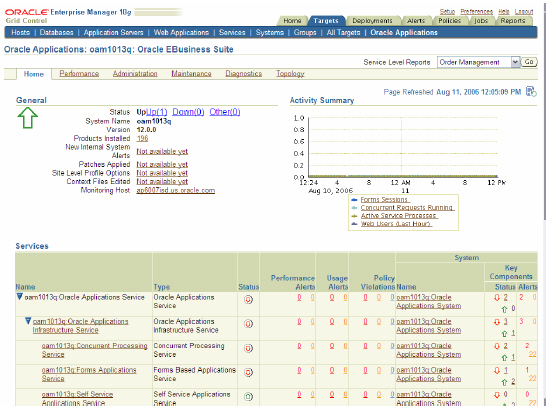Go to Services in the navigation bar

click(x=232, y=32)
